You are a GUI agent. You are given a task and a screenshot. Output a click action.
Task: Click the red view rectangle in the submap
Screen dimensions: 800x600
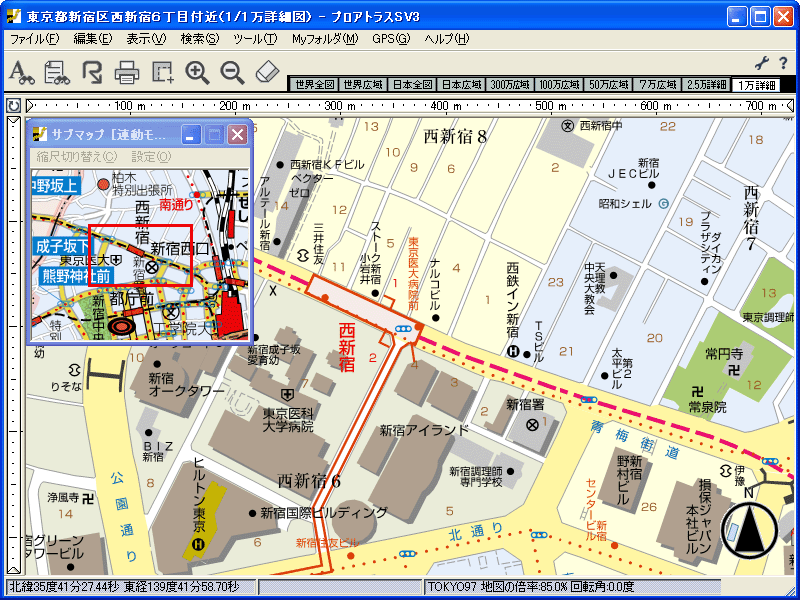140,255
